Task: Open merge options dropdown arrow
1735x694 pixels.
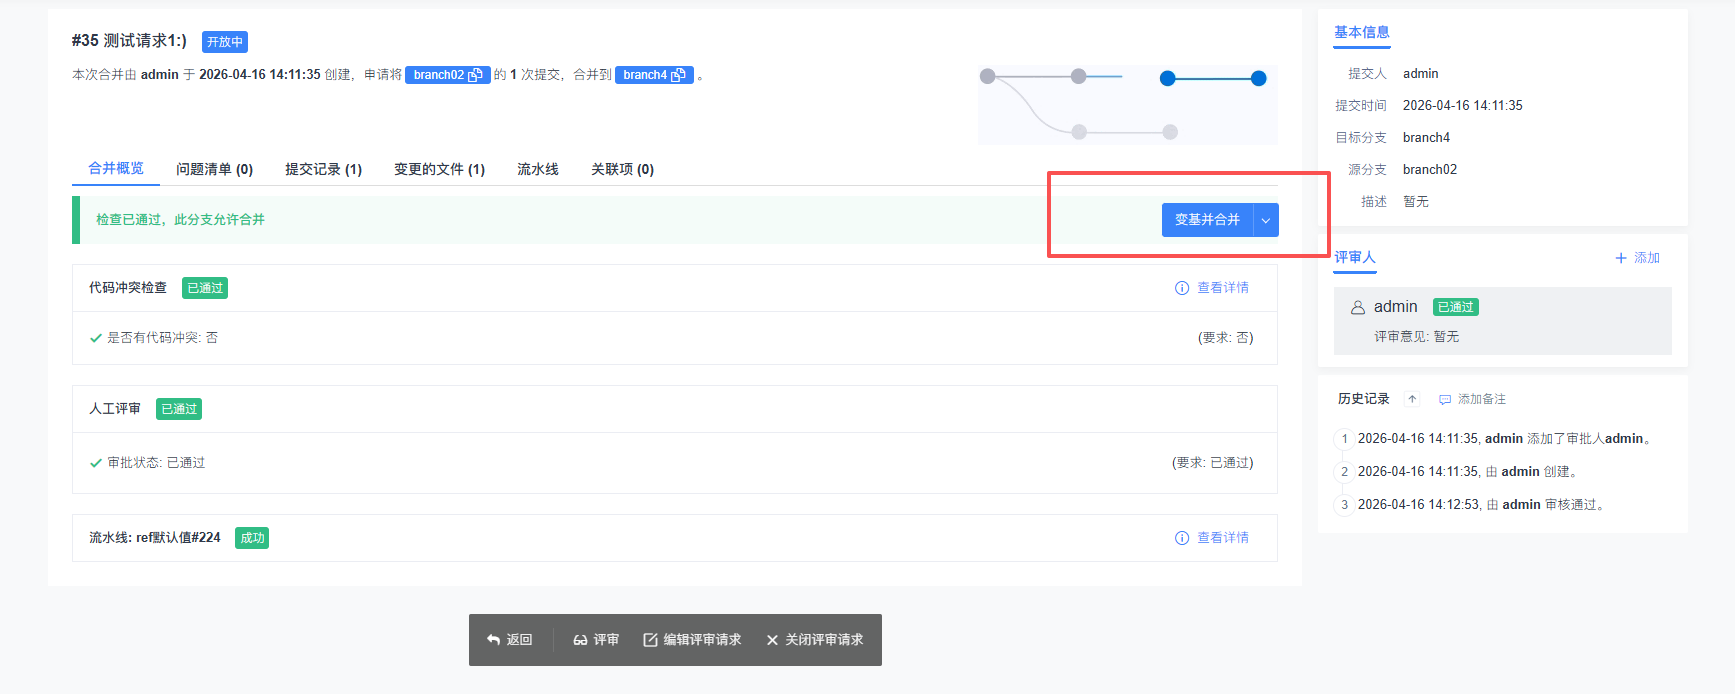Action: (1266, 220)
